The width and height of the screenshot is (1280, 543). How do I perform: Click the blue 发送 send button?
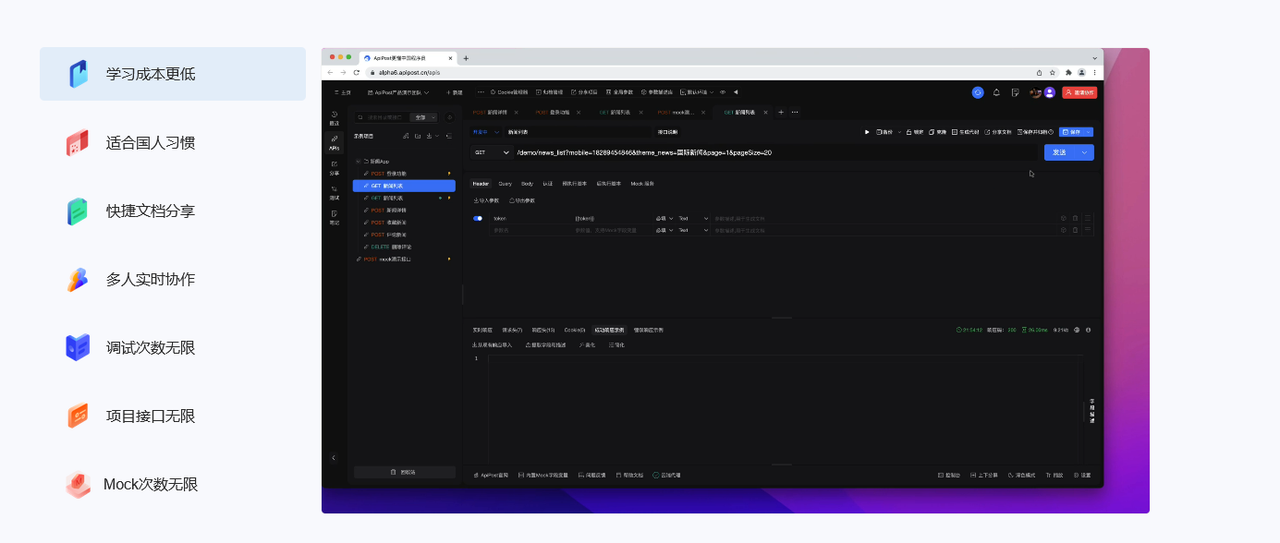click(1059, 152)
